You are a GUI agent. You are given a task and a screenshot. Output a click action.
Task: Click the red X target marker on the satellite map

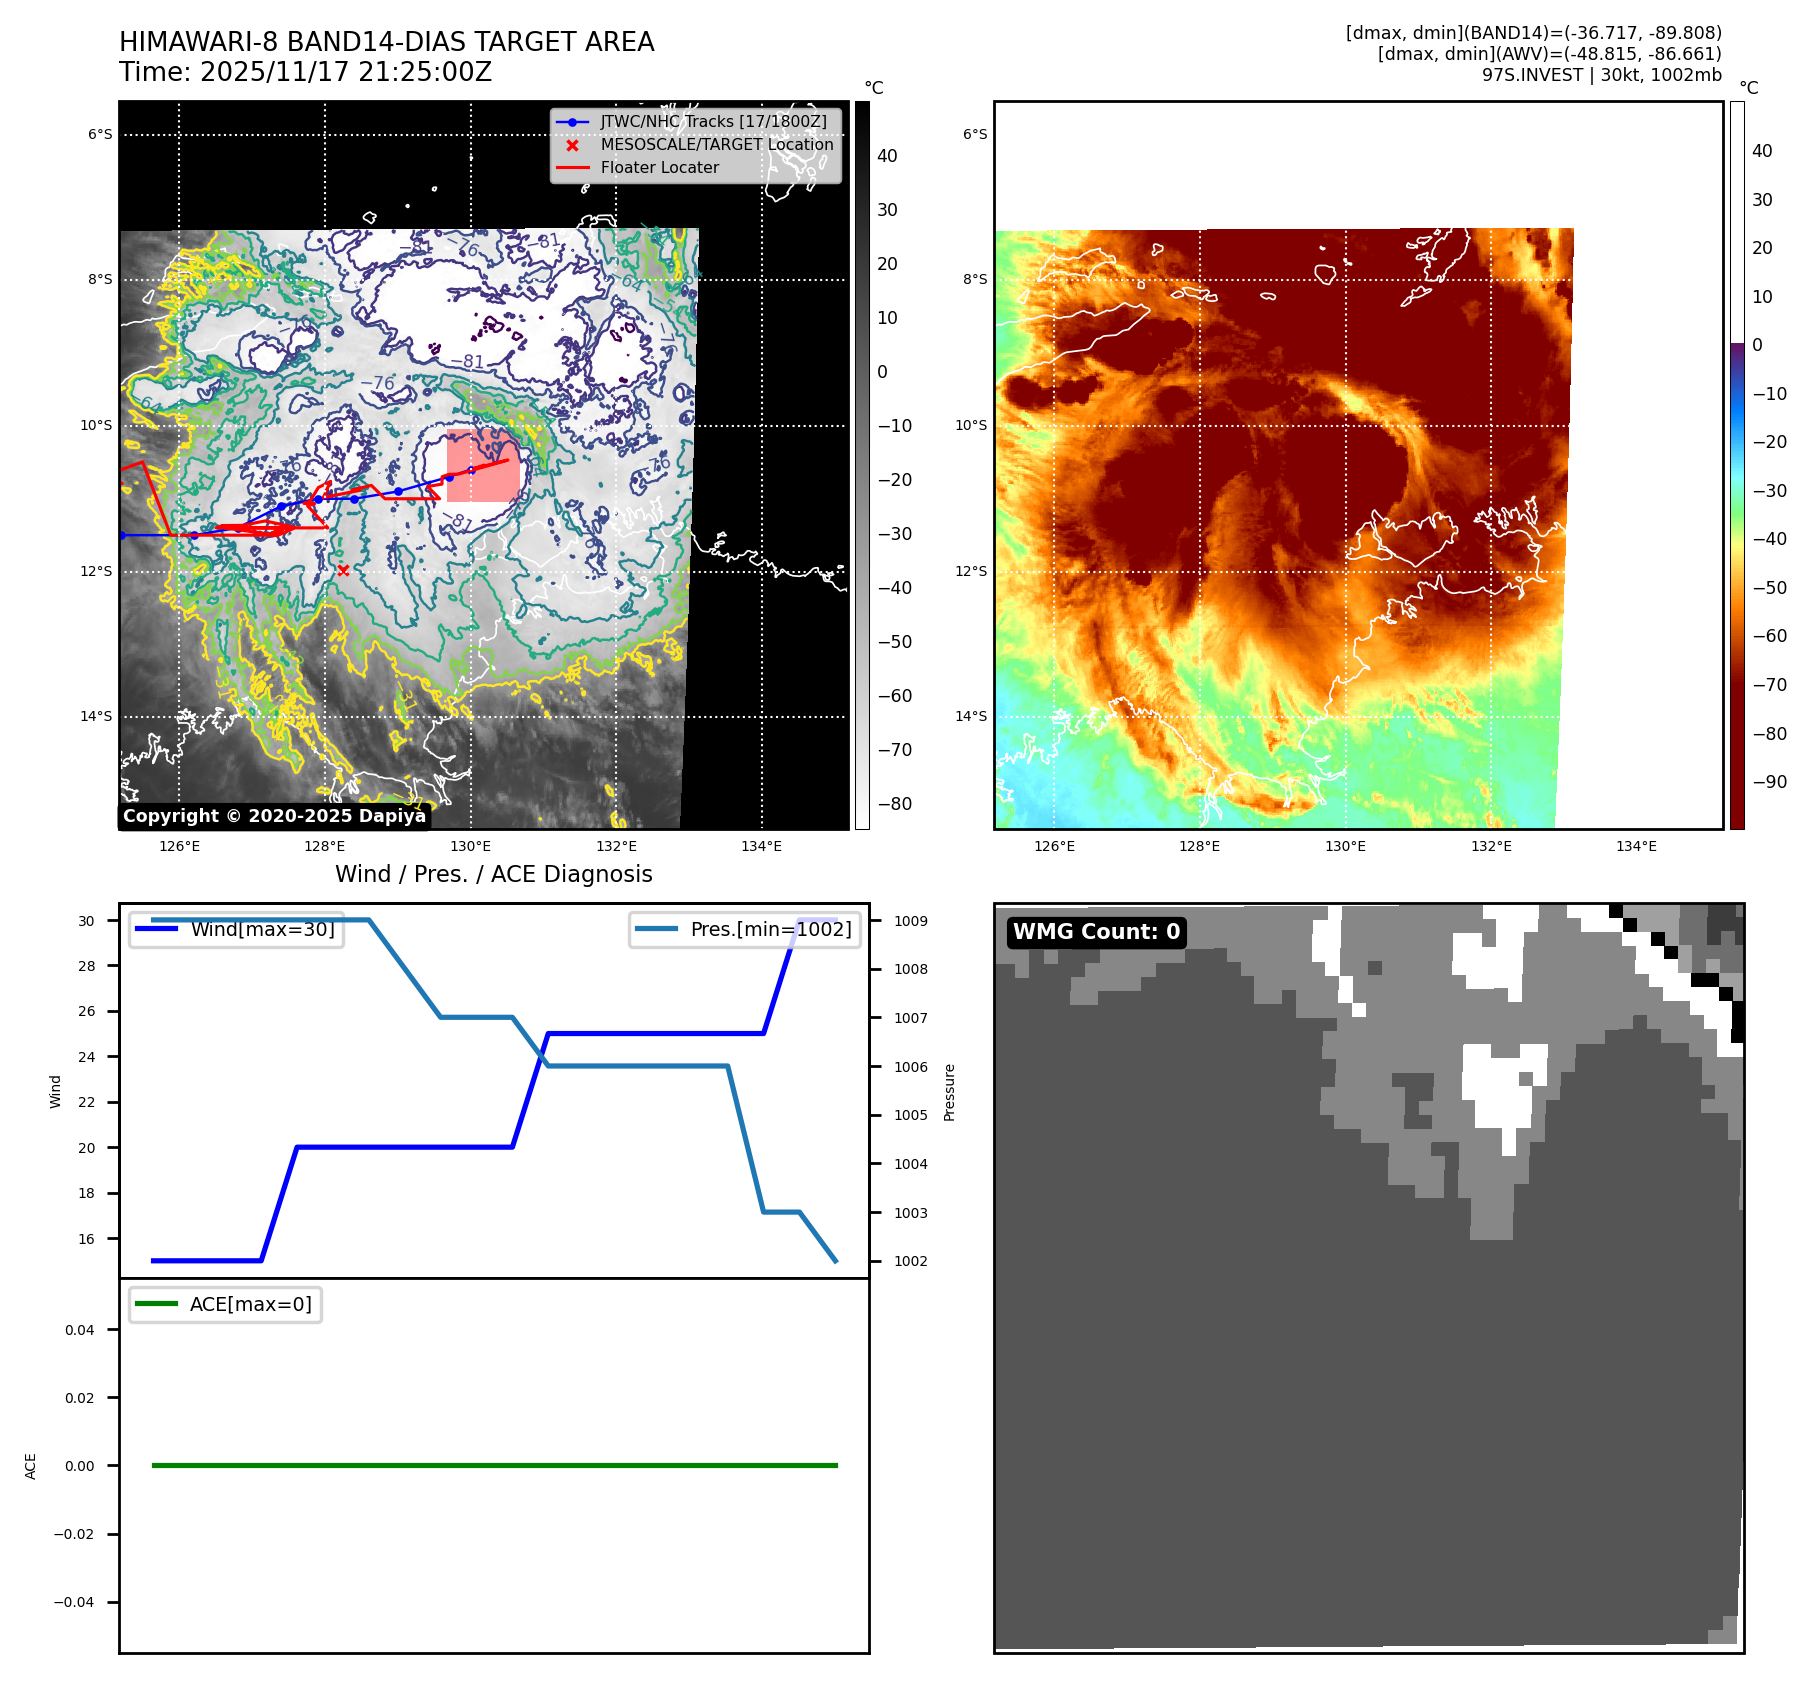point(343,570)
